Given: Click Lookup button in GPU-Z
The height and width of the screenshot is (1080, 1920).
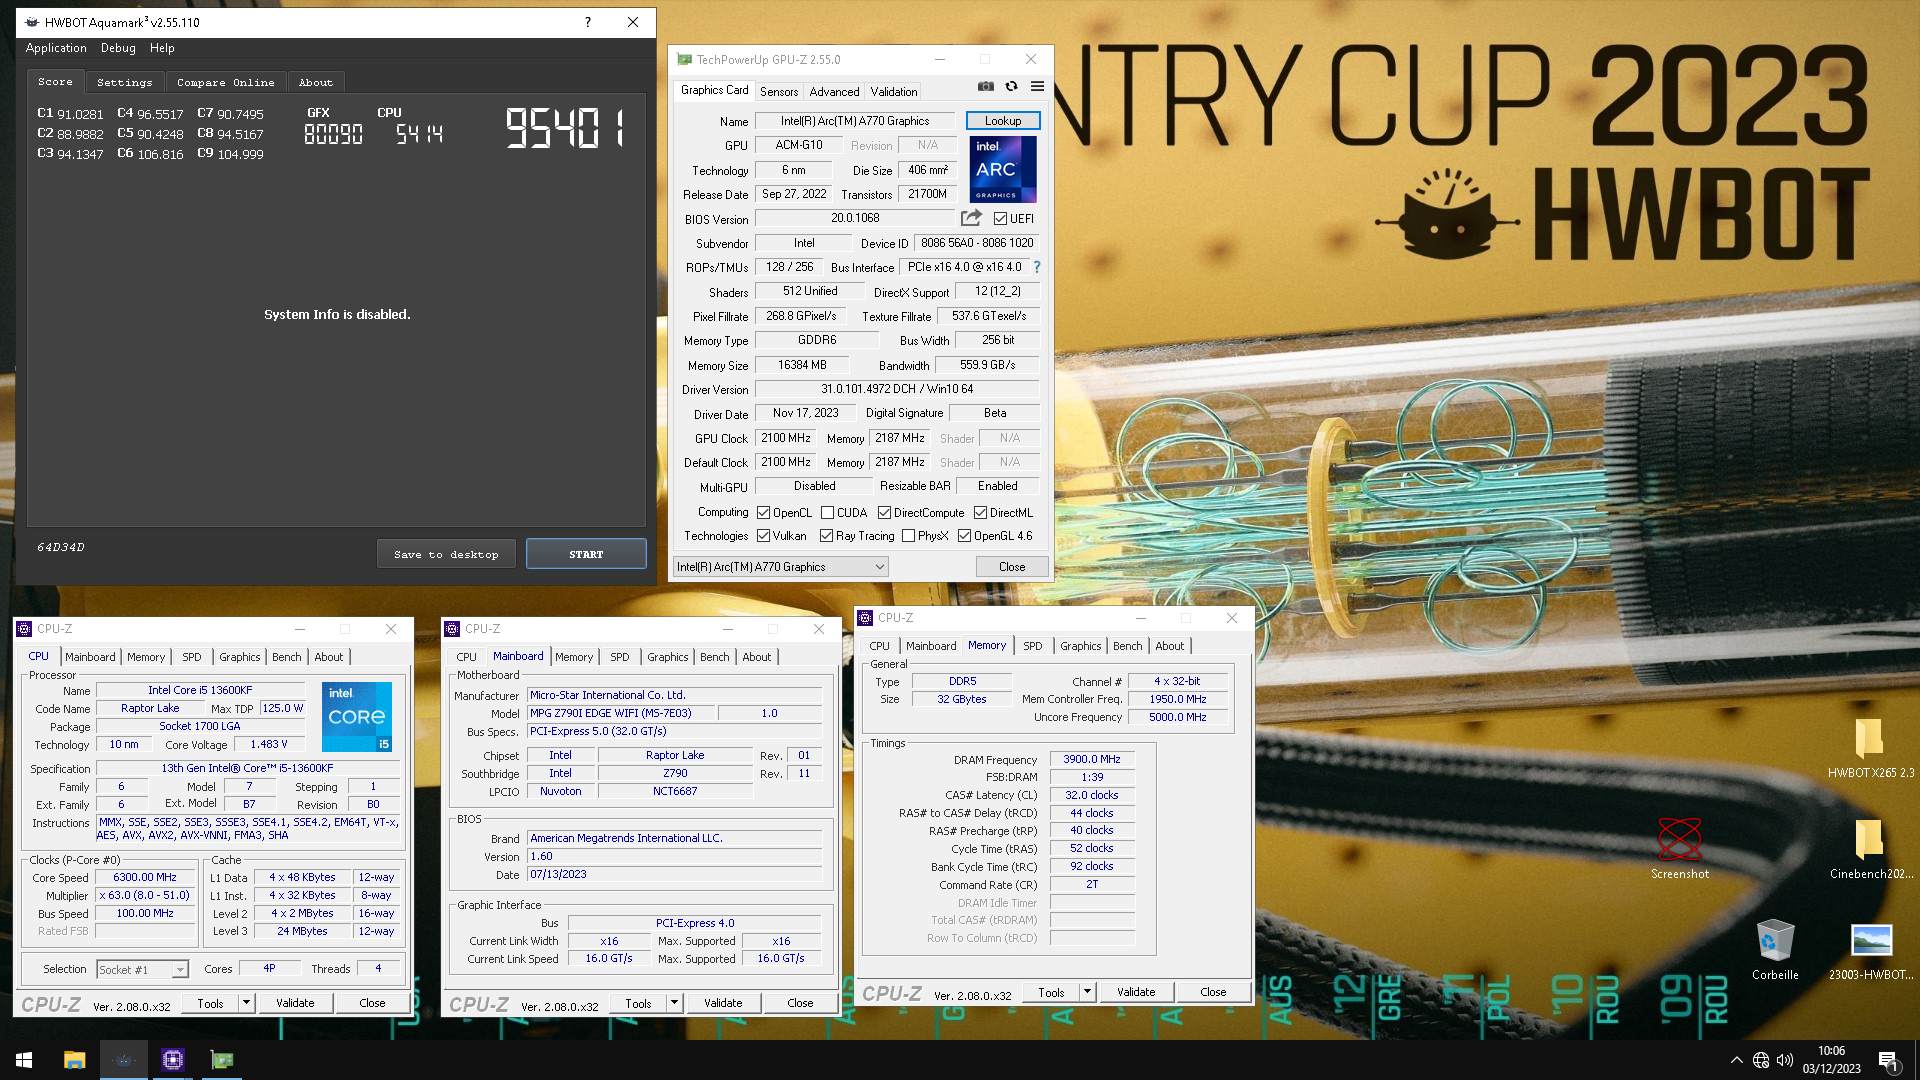Looking at the screenshot, I should (1003, 121).
